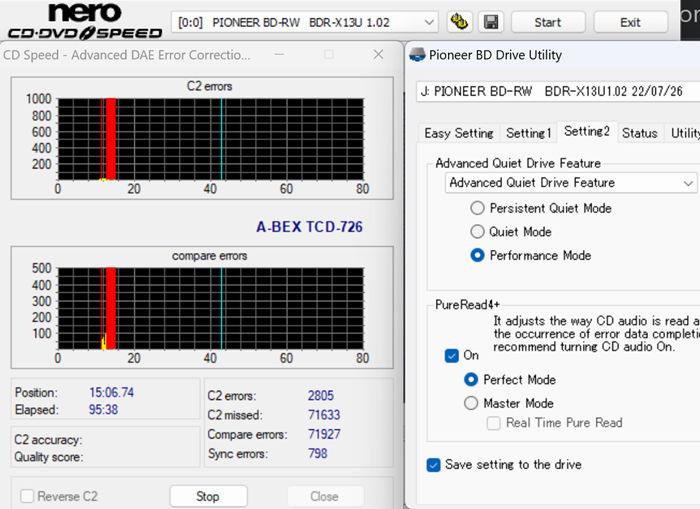
Task: Choose the Quiet Mode radio option
Action: click(x=477, y=232)
